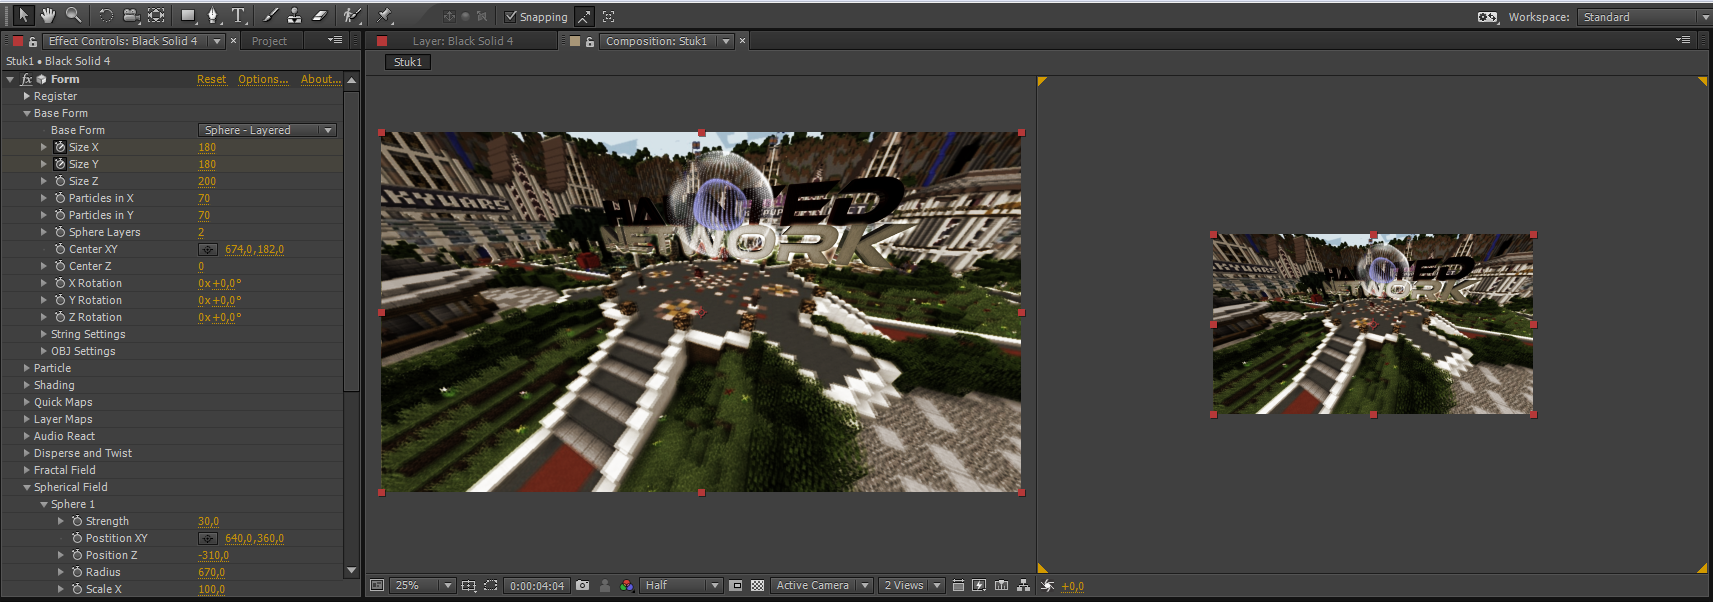The image size is (1713, 602).
Task: Open the Base Form Sphere - Layered dropdown
Action: pos(267,130)
